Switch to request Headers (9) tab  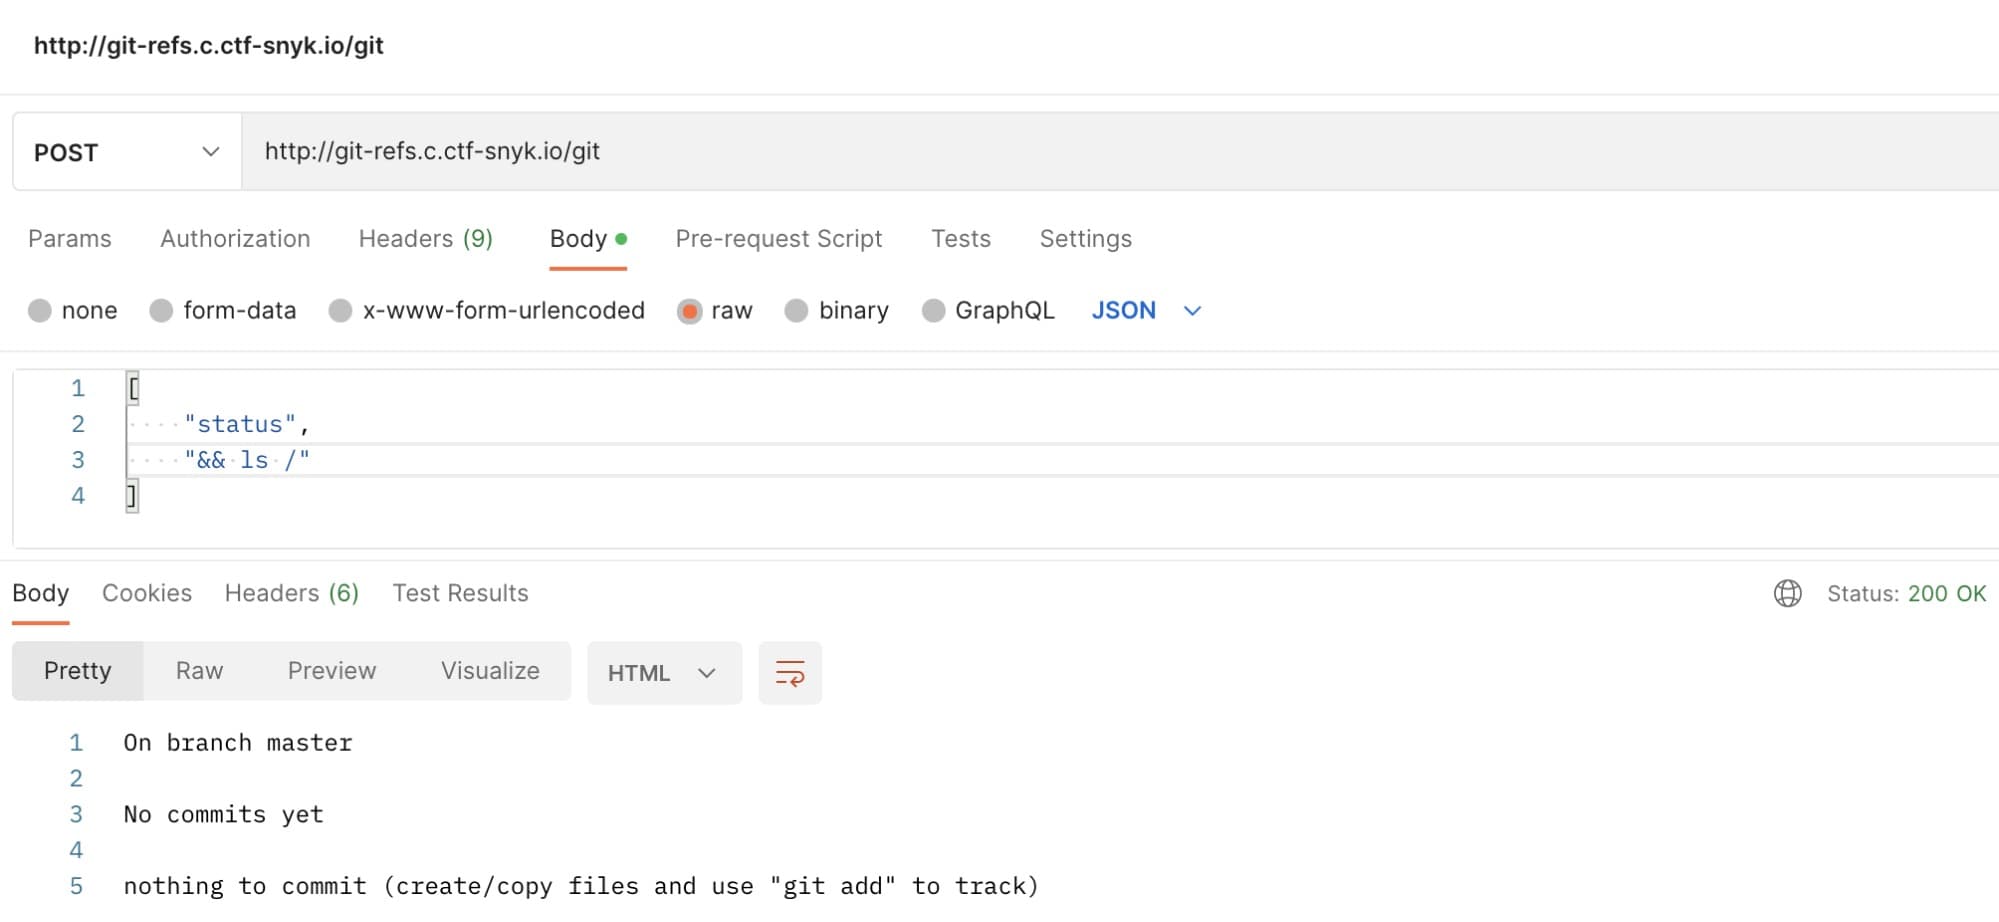coord(425,239)
